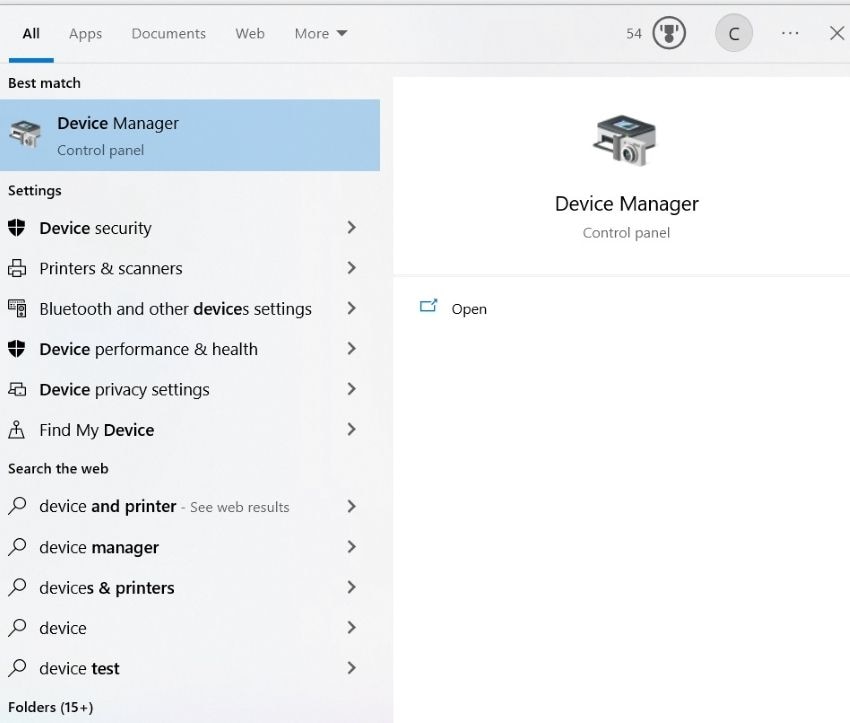
Task: Open Device Manager from the preview pane
Action: click(468, 309)
